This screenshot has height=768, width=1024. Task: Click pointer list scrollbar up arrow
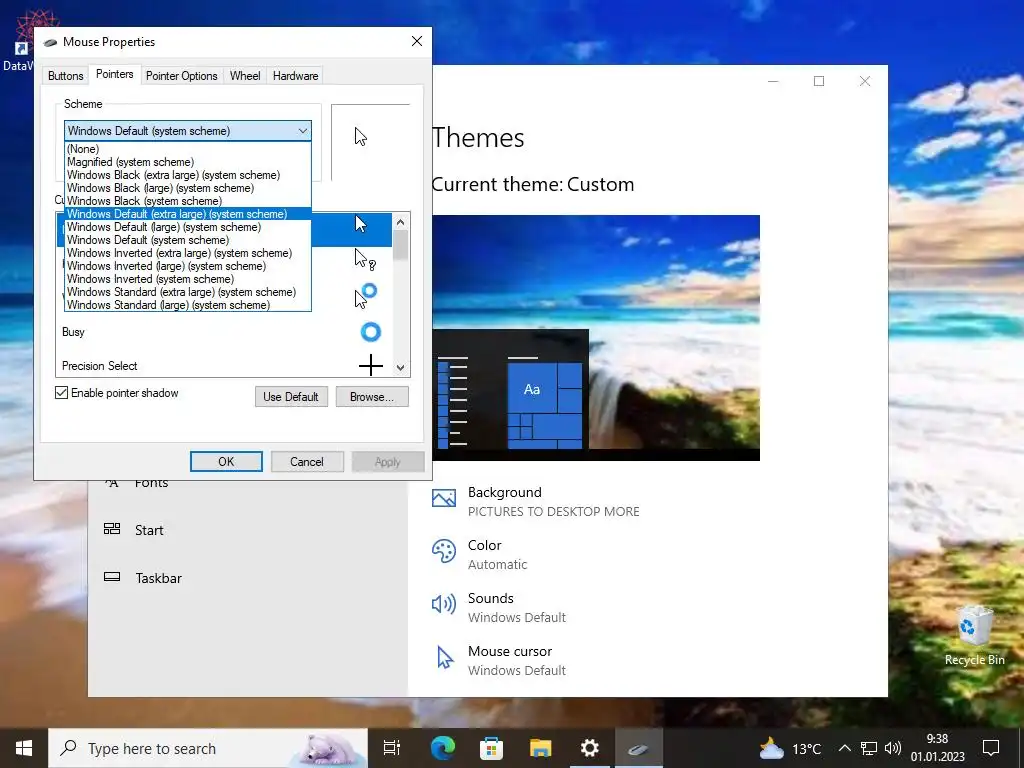(x=400, y=222)
